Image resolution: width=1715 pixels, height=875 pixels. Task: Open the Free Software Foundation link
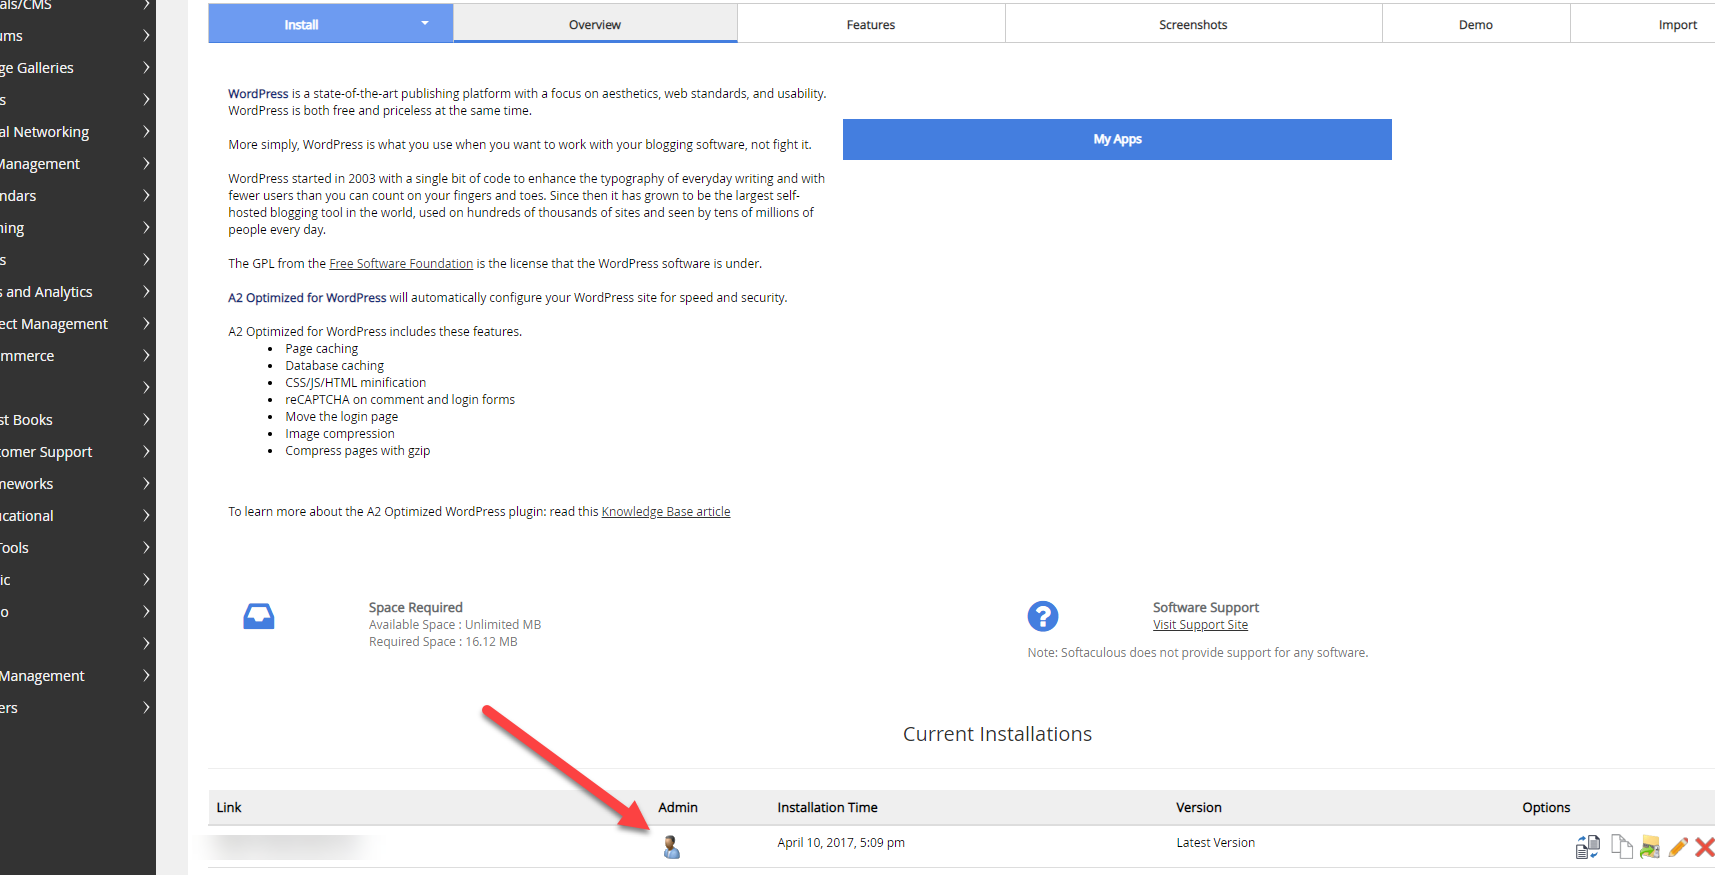click(x=401, y=264)
